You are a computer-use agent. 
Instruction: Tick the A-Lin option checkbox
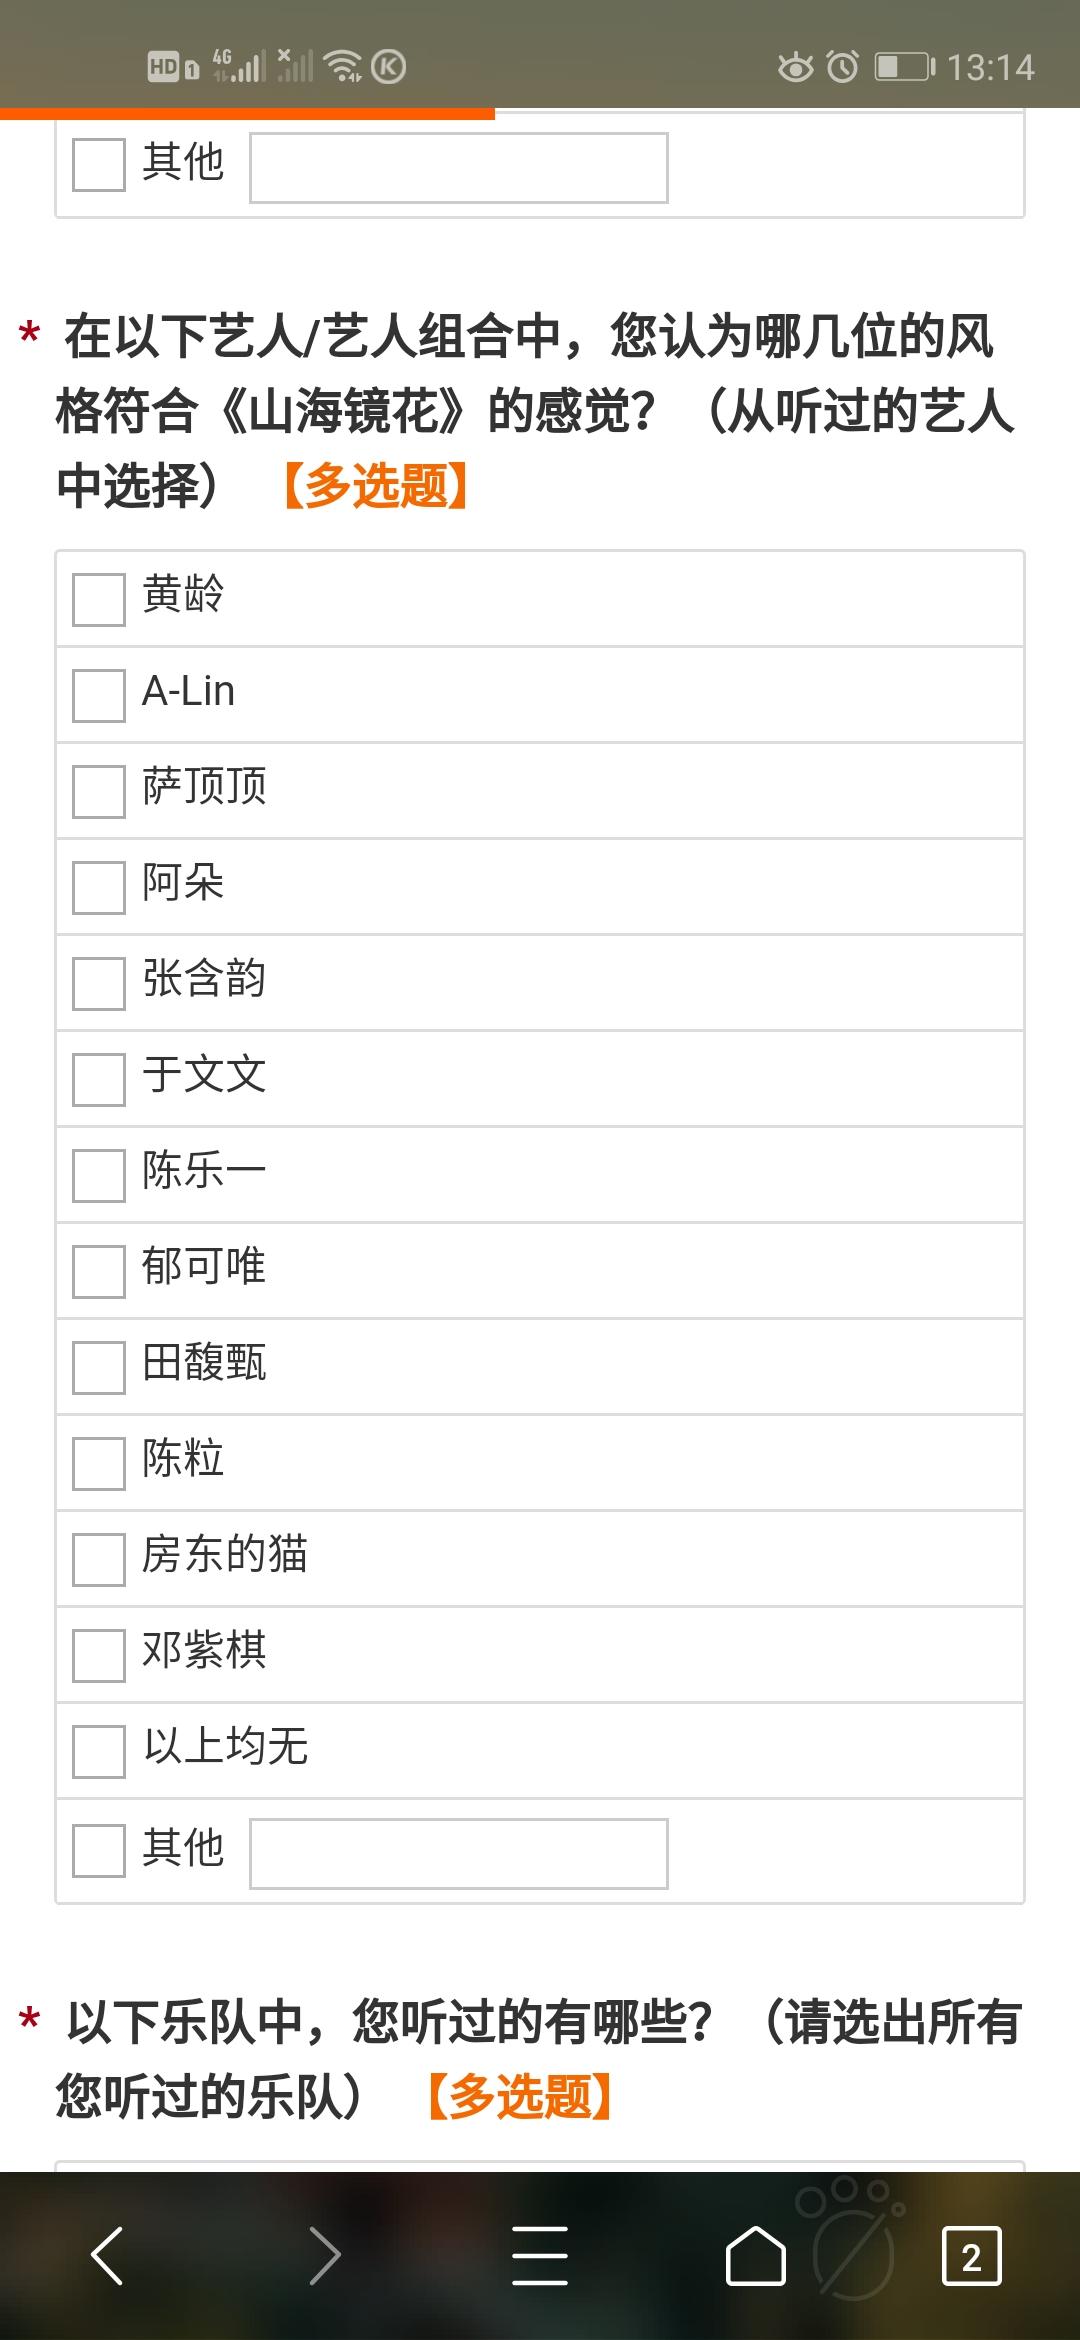[99, 695]
